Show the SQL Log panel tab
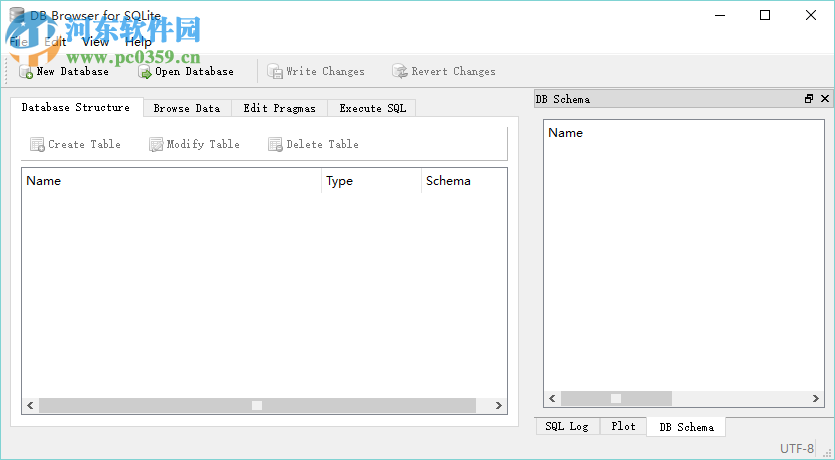The image size is (835, 460). pos(567,426)
